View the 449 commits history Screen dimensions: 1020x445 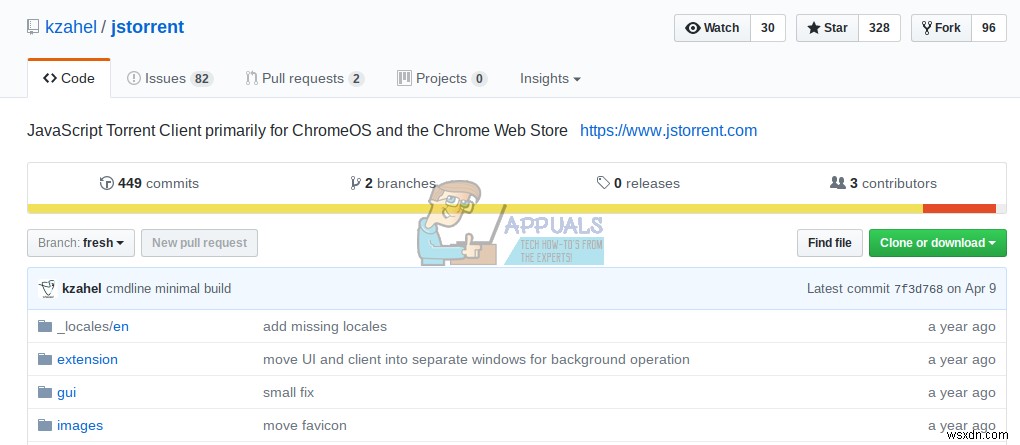149,183
